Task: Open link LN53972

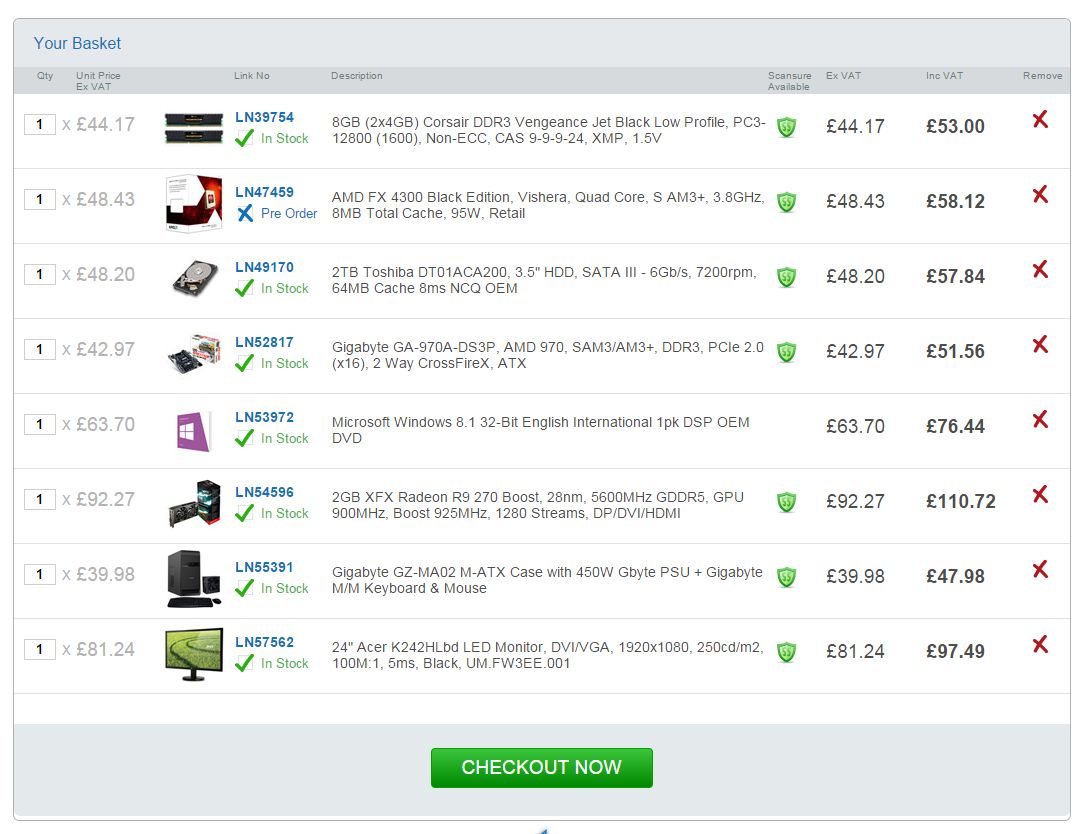Action: coord(264,418)
